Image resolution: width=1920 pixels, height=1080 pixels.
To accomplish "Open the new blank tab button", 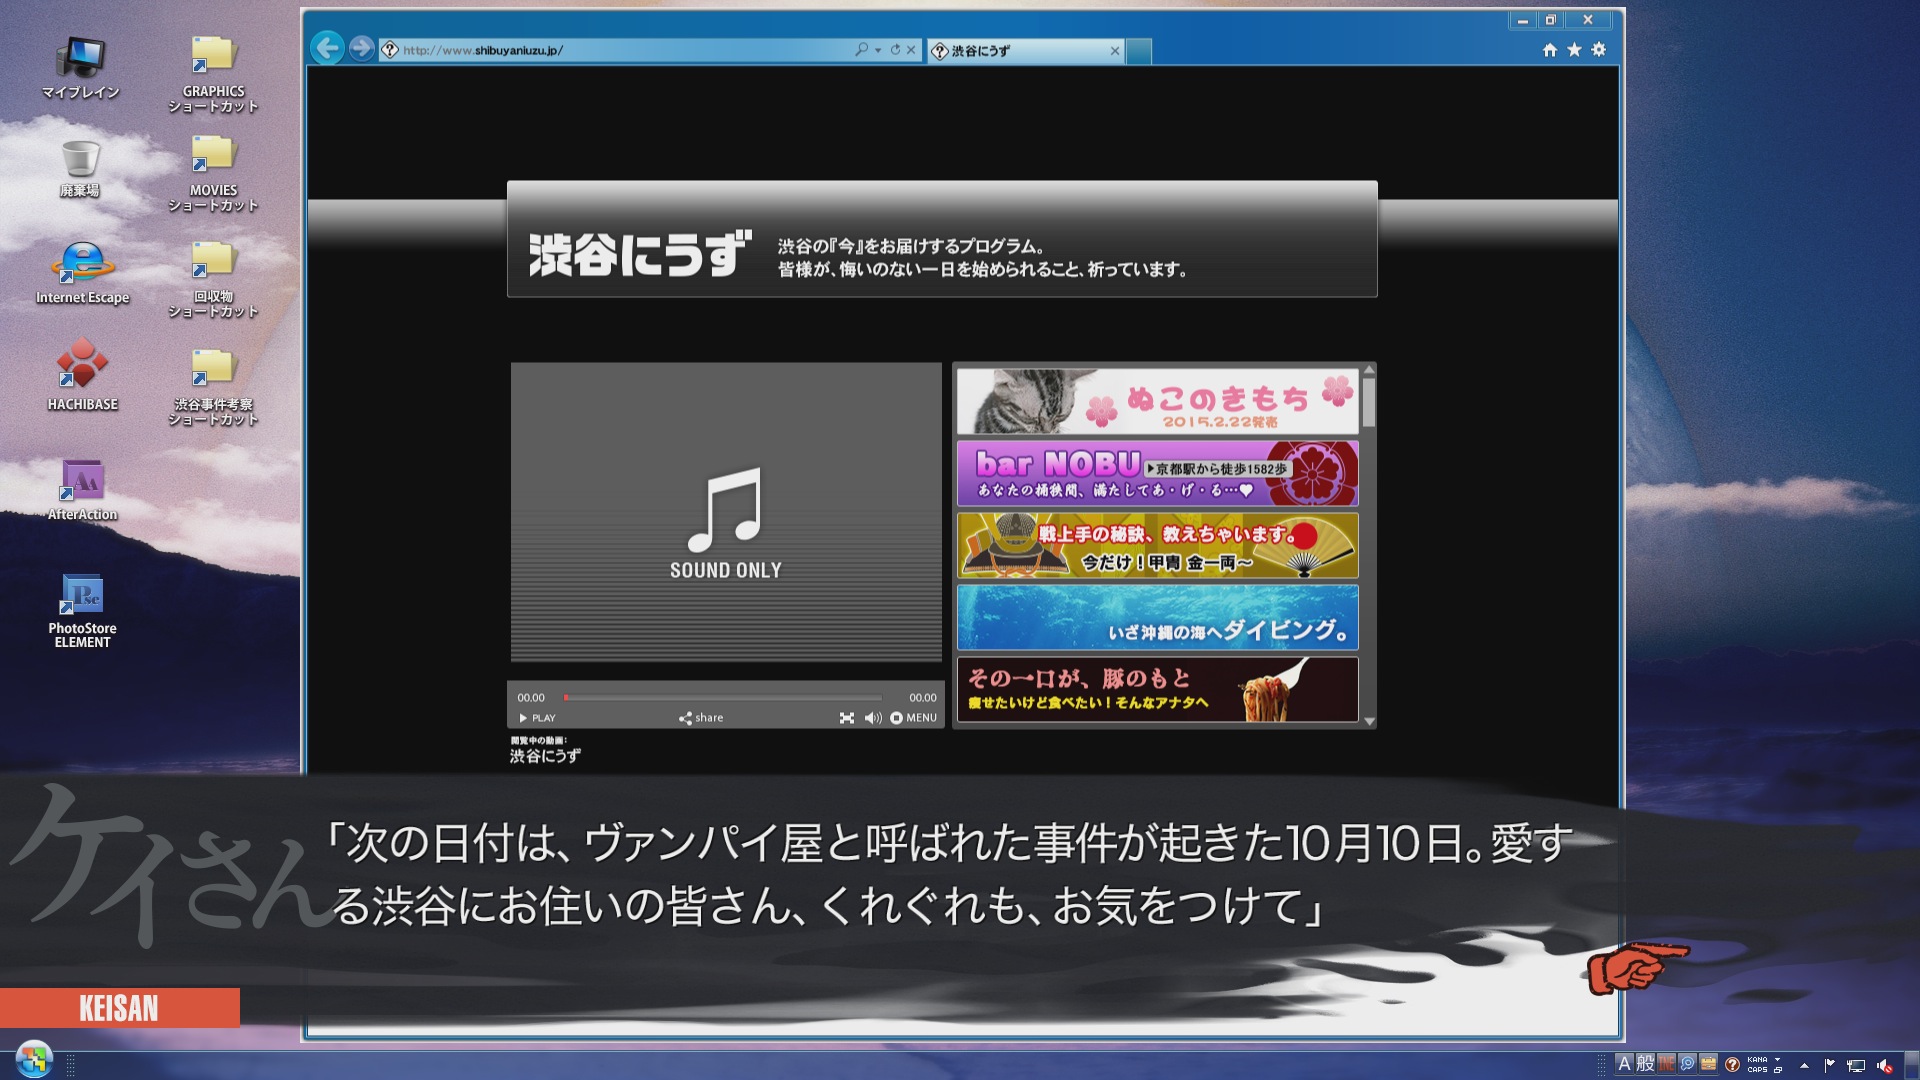I will pos(1139,51).
